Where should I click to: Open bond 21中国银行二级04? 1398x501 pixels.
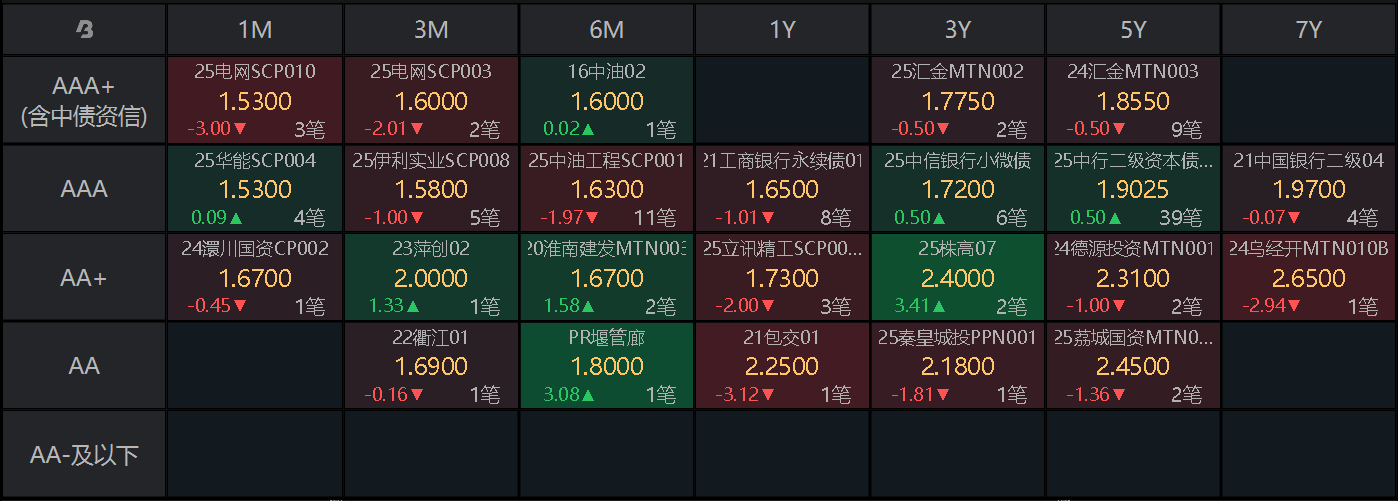click(x=1309, y=160)
